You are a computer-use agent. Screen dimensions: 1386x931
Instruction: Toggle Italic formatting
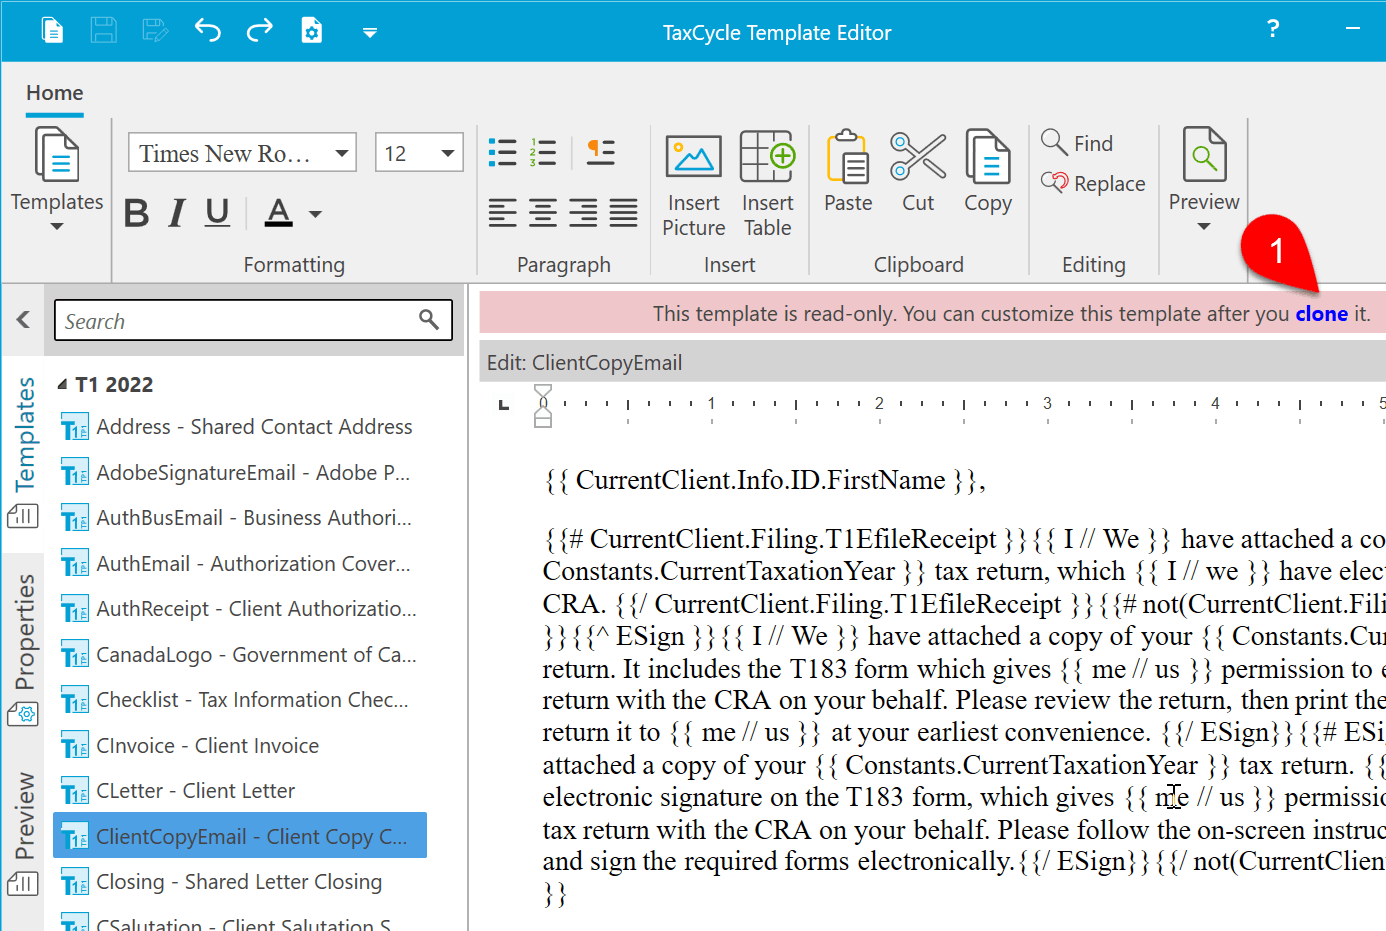click(177, 213)
